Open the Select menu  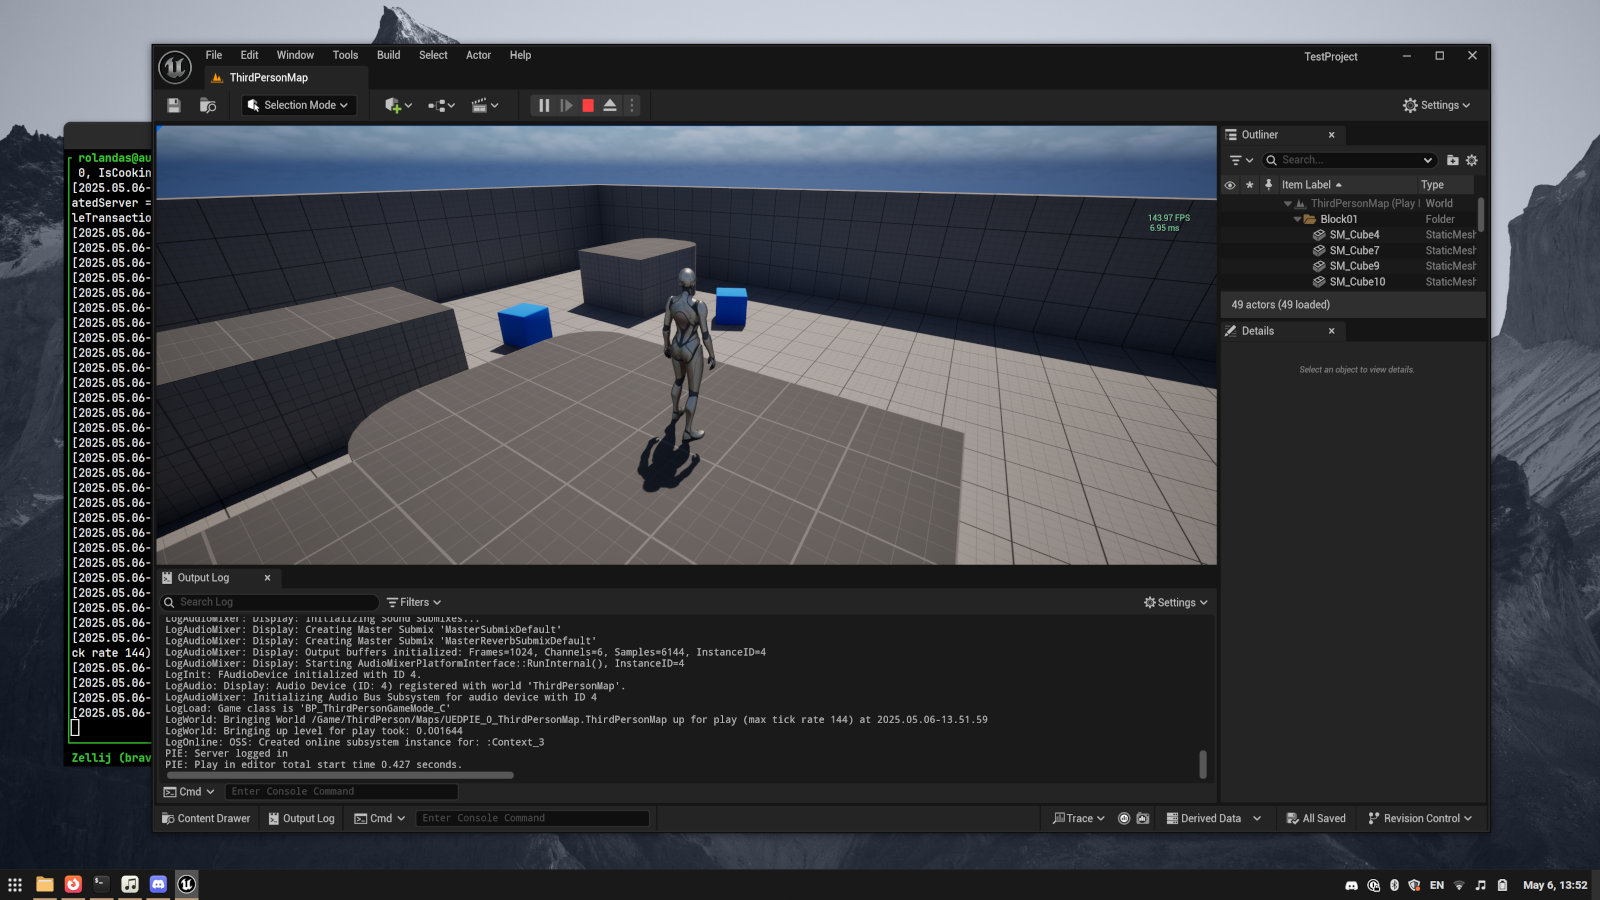point(433,55)
